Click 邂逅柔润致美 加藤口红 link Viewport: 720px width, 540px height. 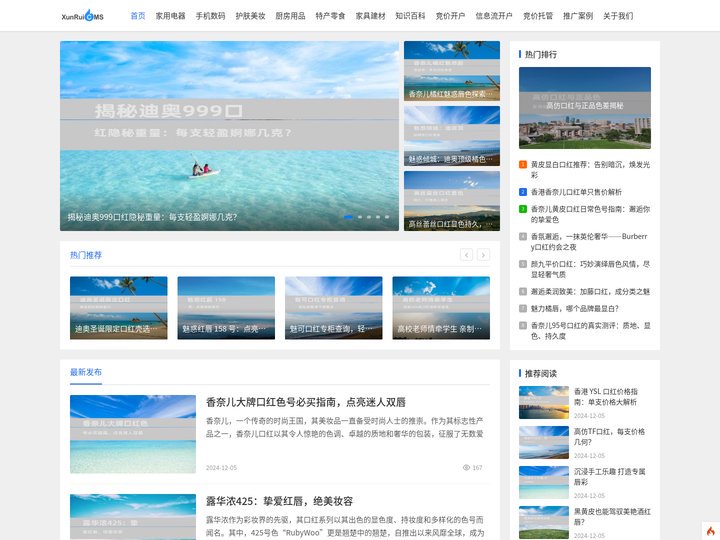click(x=590, y=292)
